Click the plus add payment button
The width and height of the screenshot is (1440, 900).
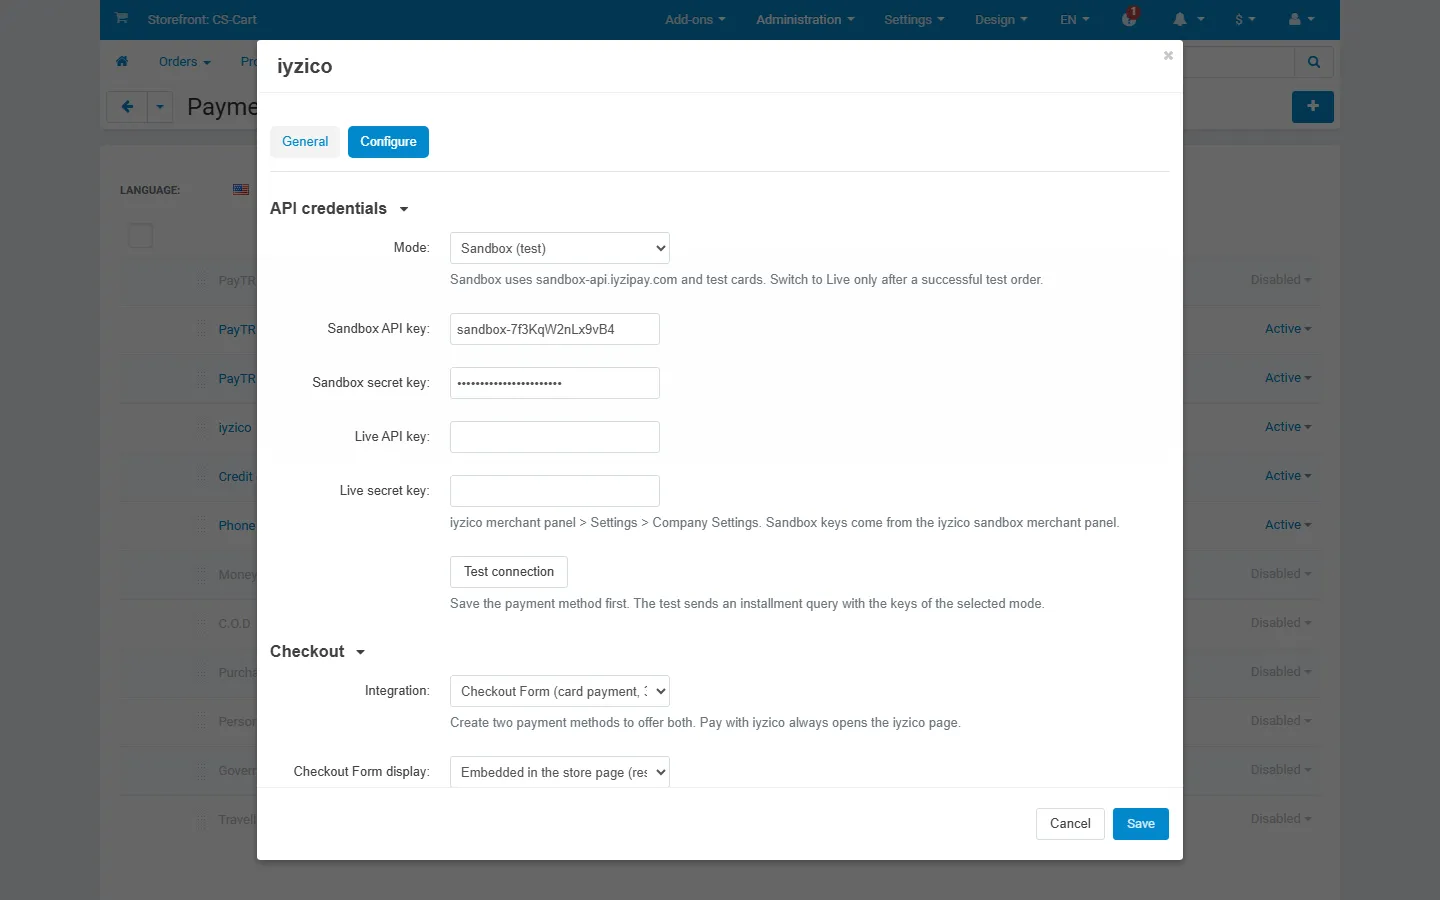(x=1313, y=106)
